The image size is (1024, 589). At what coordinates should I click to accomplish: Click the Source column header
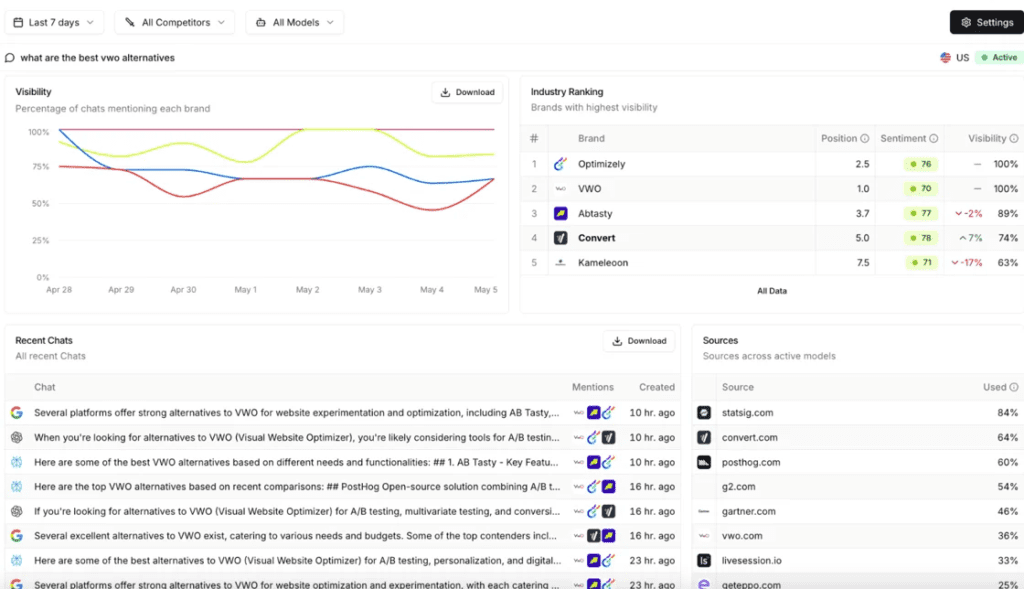click(737, 387)
